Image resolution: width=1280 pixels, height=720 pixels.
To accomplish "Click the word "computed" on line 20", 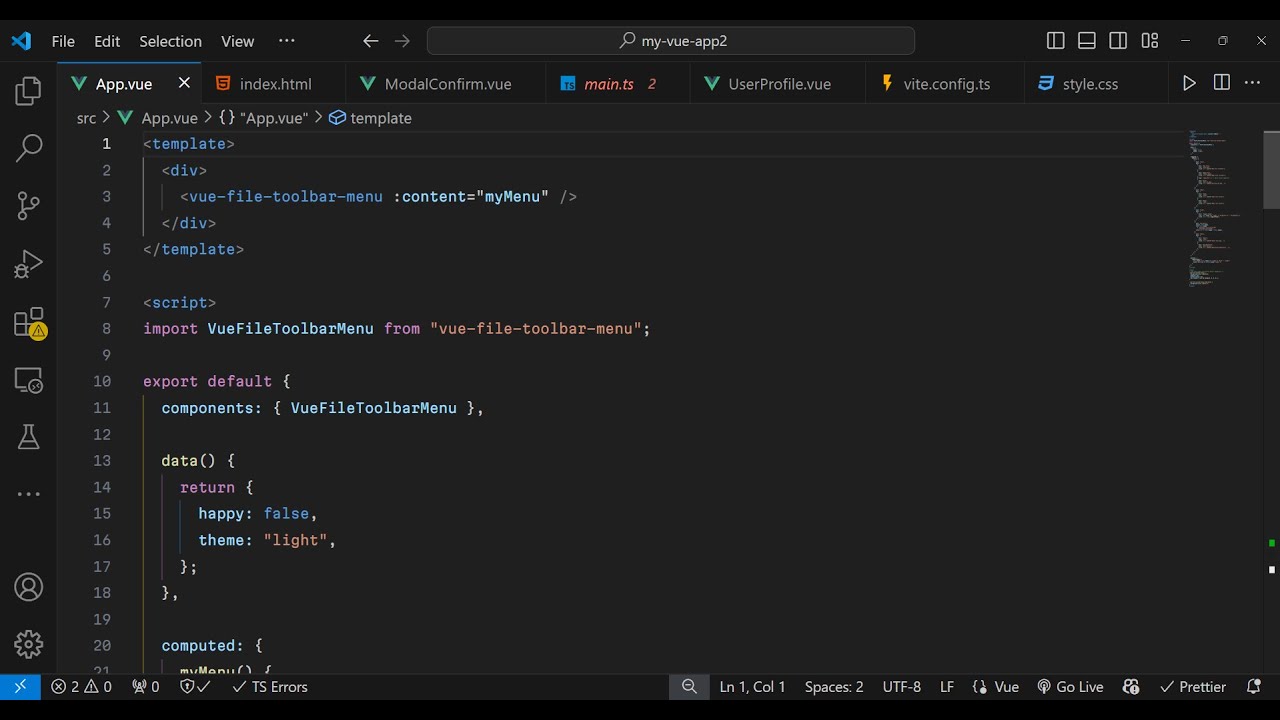I will tap(198, 646).
